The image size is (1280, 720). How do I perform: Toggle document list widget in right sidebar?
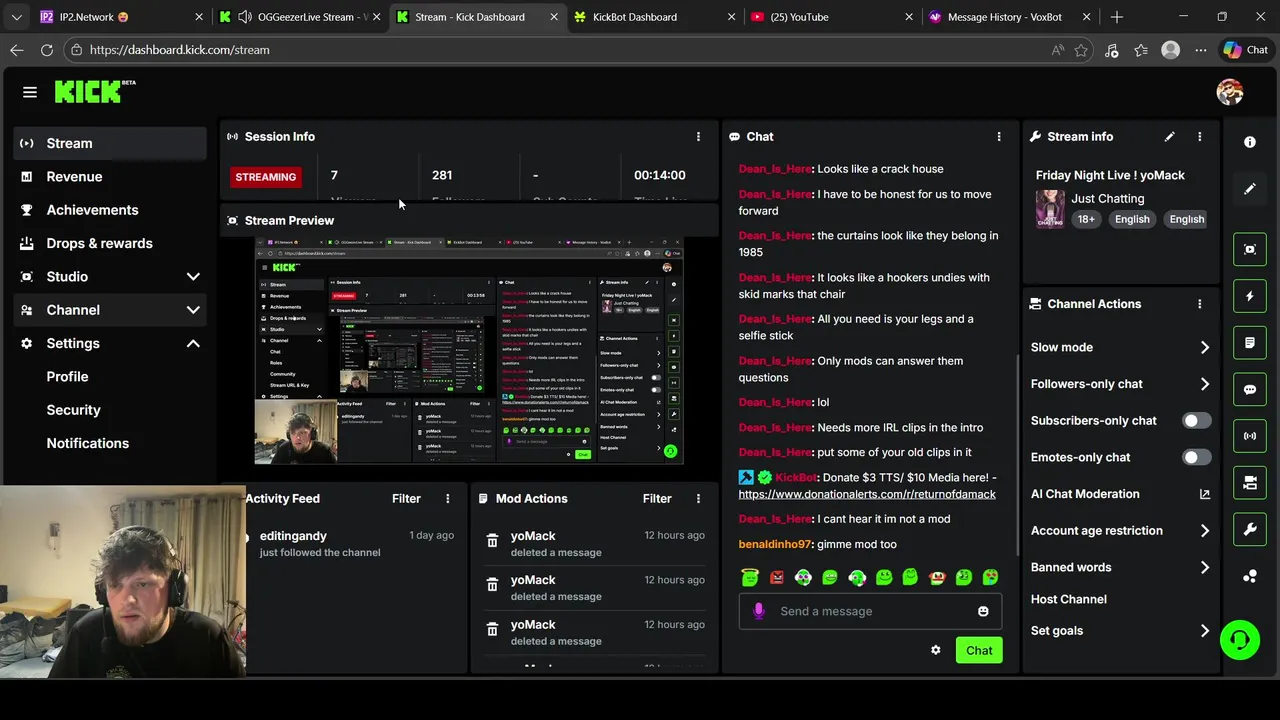(1249, 343)
